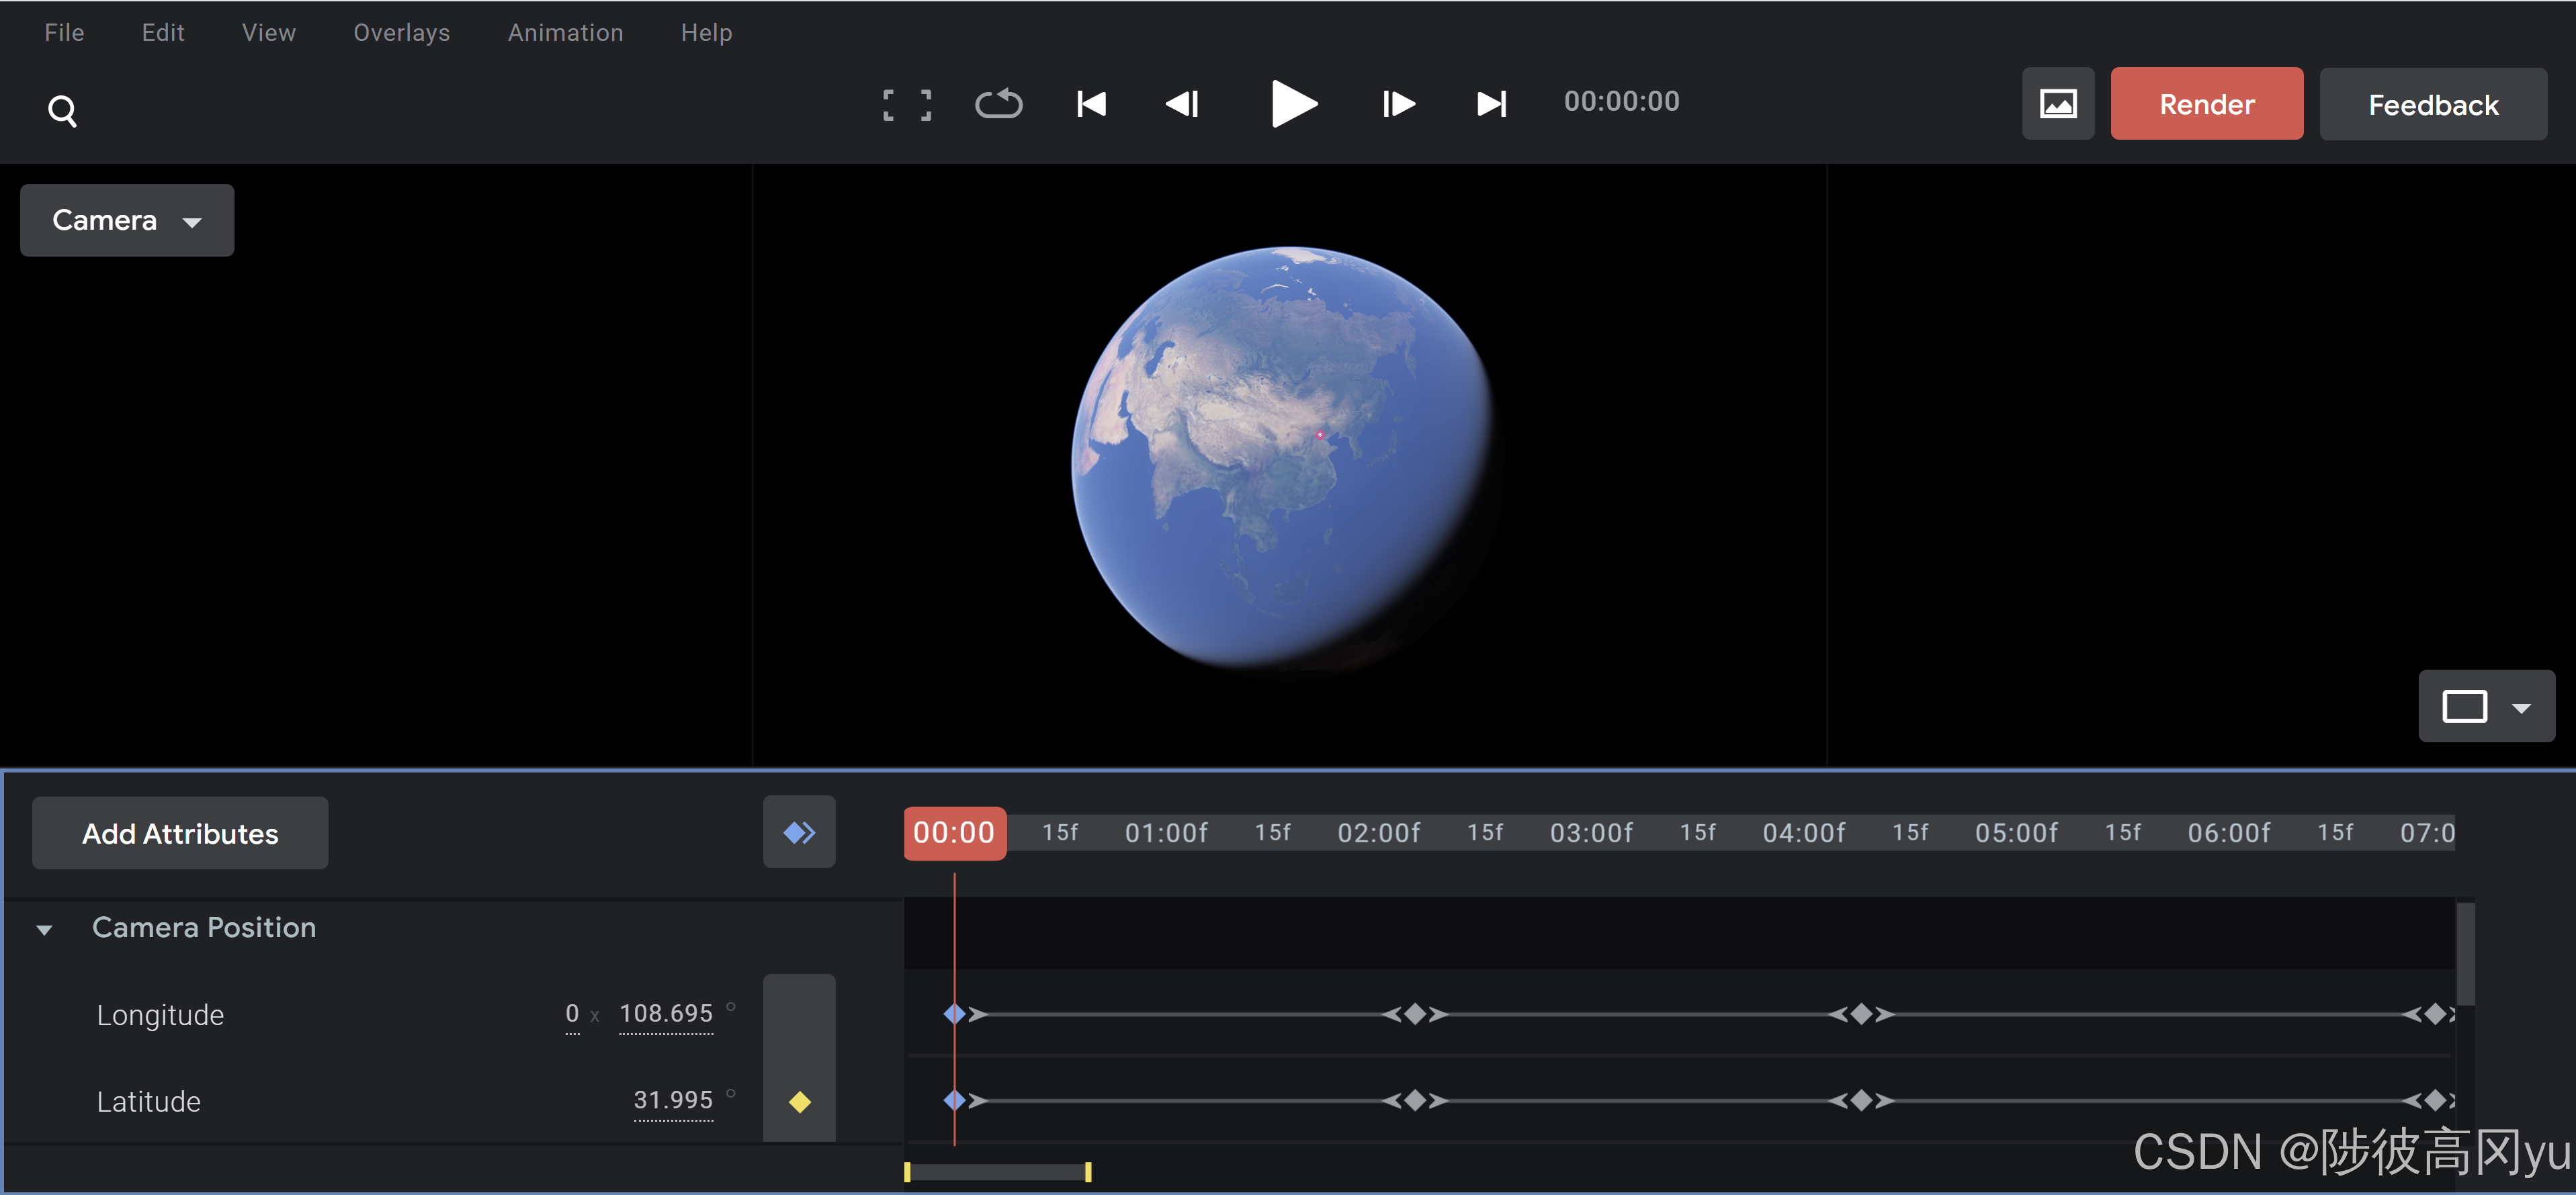This screenshot has width=2576, height=1195.
Task: Jump to the last keyframe
Action: coord(1491,104)
